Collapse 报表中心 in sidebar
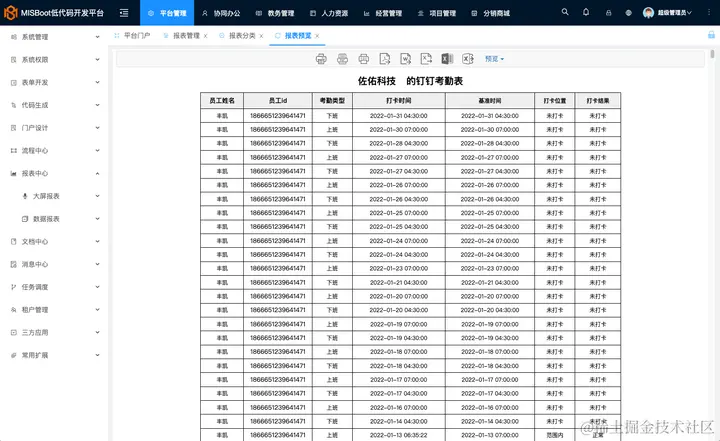The image size is (720, 441). coord(55,173)
